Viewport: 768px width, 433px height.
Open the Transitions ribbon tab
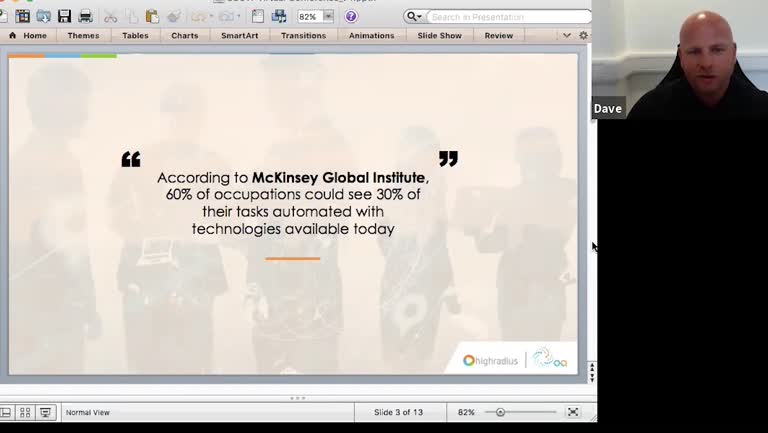pyautogui.click(x=303, y=35)
